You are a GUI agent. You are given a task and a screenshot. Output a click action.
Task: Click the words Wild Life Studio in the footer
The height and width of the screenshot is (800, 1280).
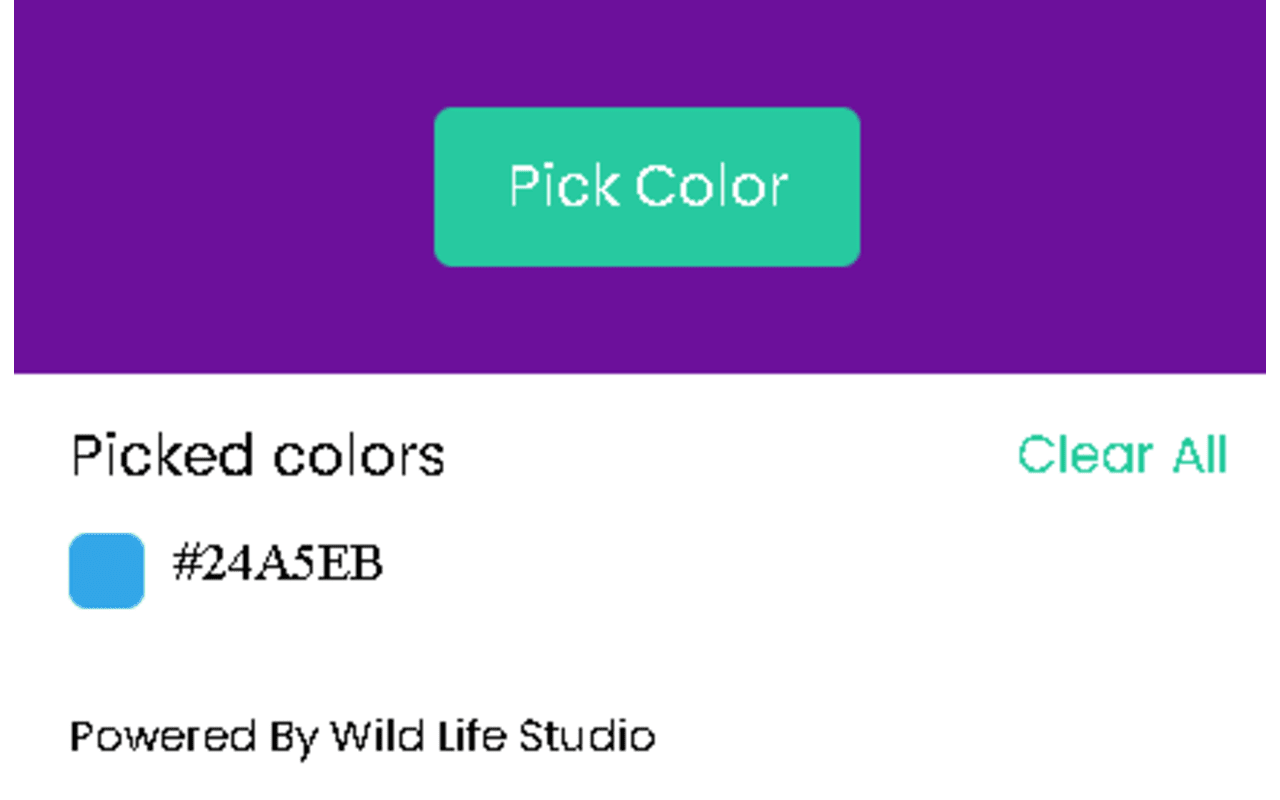[x=492, y=737]
